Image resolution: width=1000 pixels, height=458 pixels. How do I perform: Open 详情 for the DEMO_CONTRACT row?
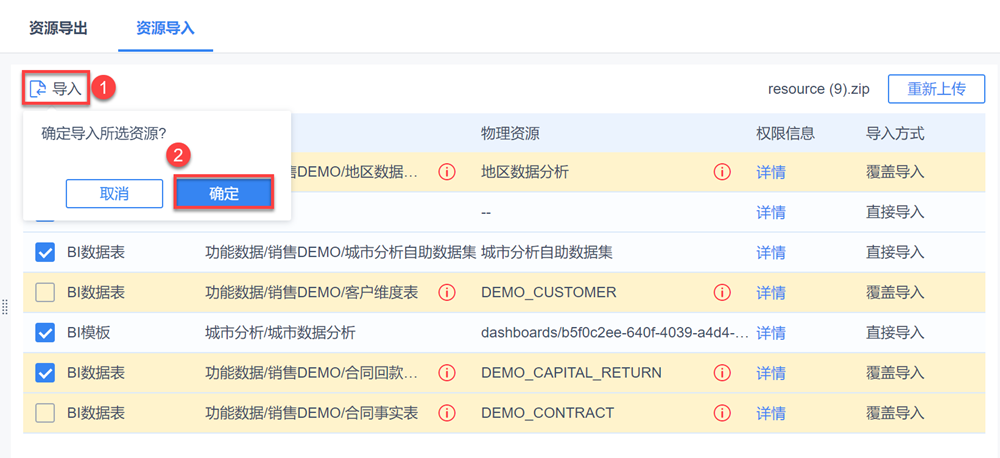pyautogui.click(x=770, y=412)
